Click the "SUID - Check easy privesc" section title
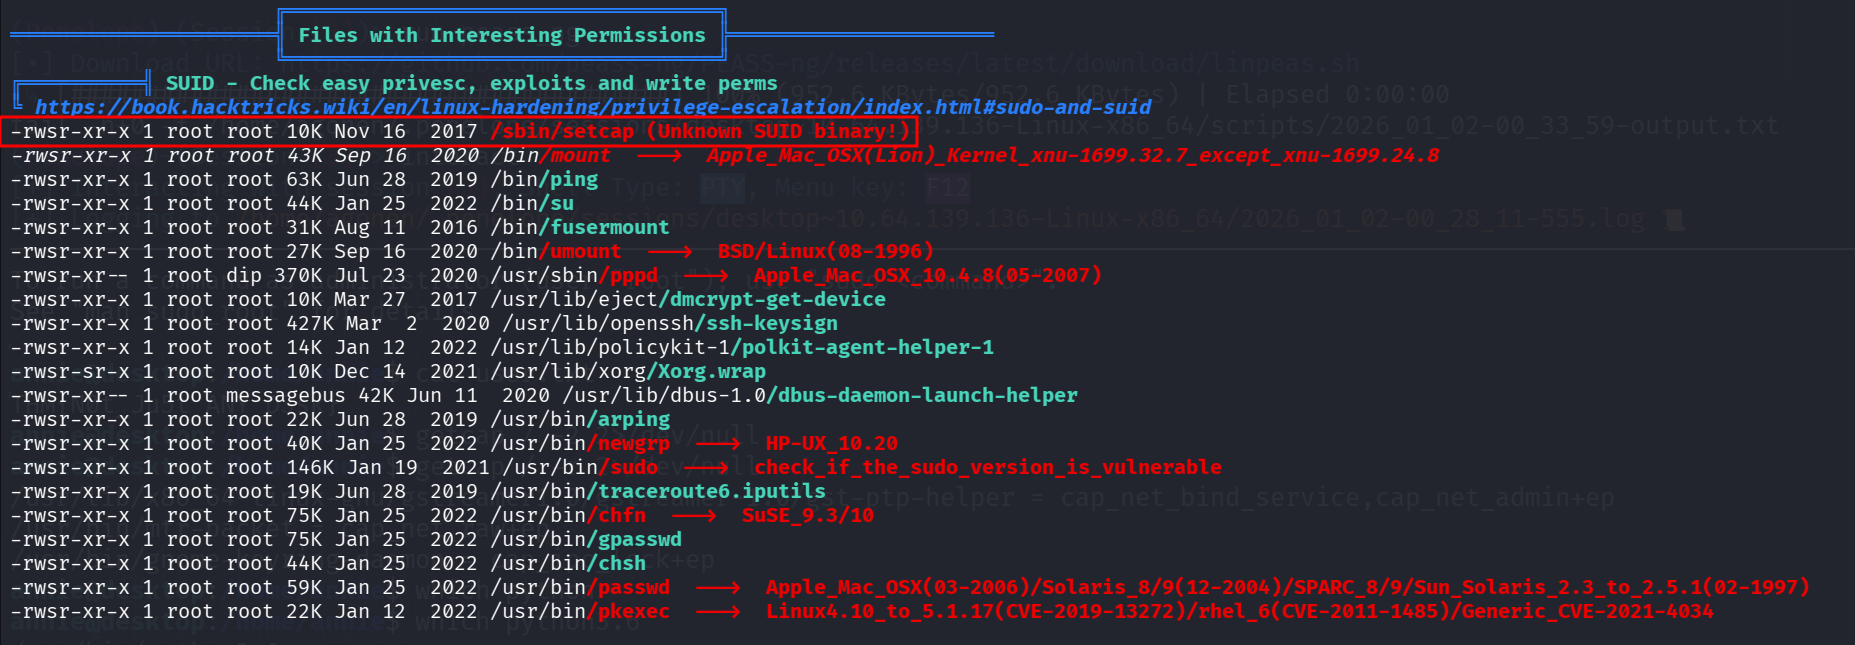1855x645 pixels. (x=471, y=83)
